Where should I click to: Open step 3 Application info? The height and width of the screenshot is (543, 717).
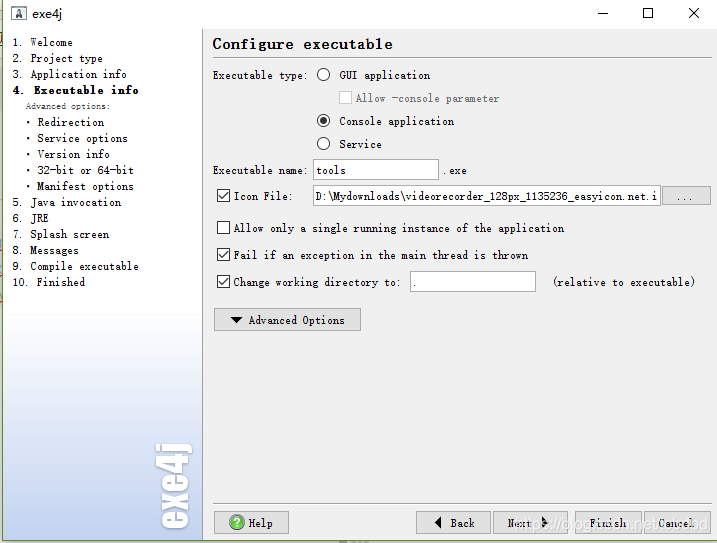[x=70, y=74]
